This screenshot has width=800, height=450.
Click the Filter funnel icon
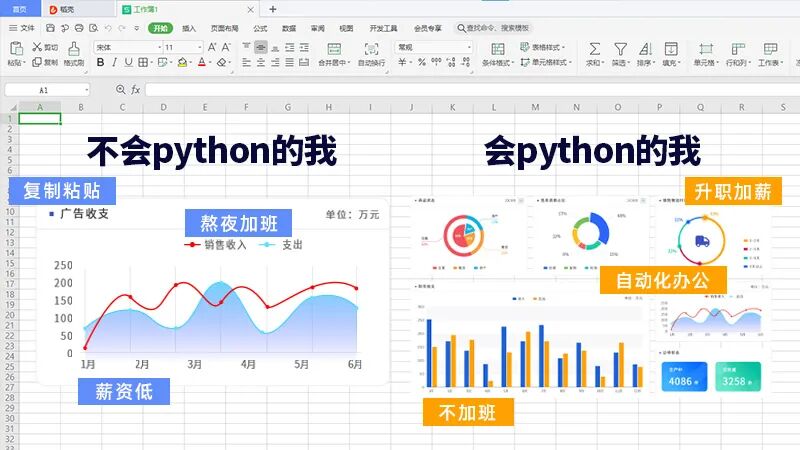click(x=620, y=49)
